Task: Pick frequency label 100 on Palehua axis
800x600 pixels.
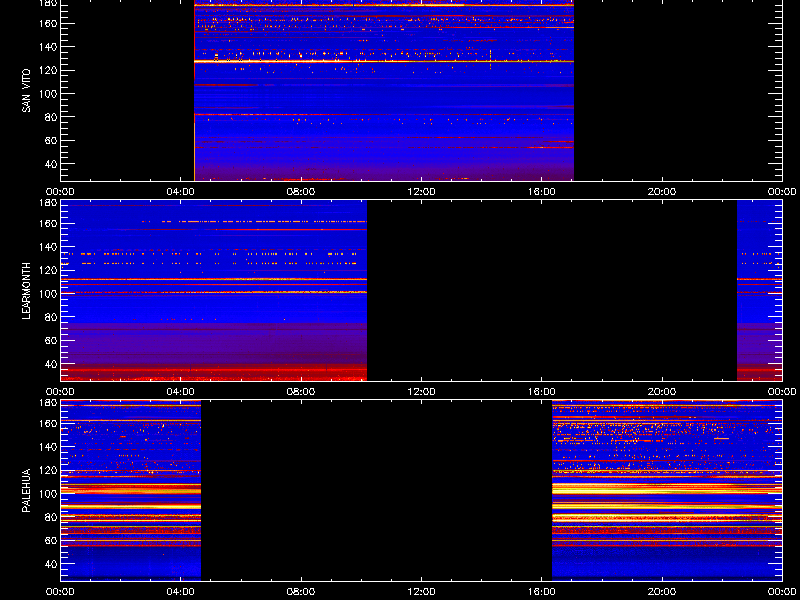Action: pos(47,494)
